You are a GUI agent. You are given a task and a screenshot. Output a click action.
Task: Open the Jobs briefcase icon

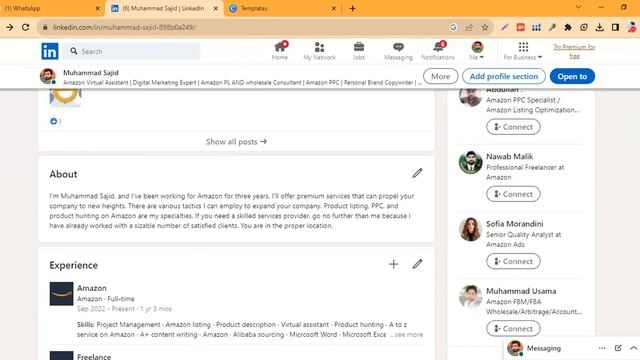(x=359, y=51)
